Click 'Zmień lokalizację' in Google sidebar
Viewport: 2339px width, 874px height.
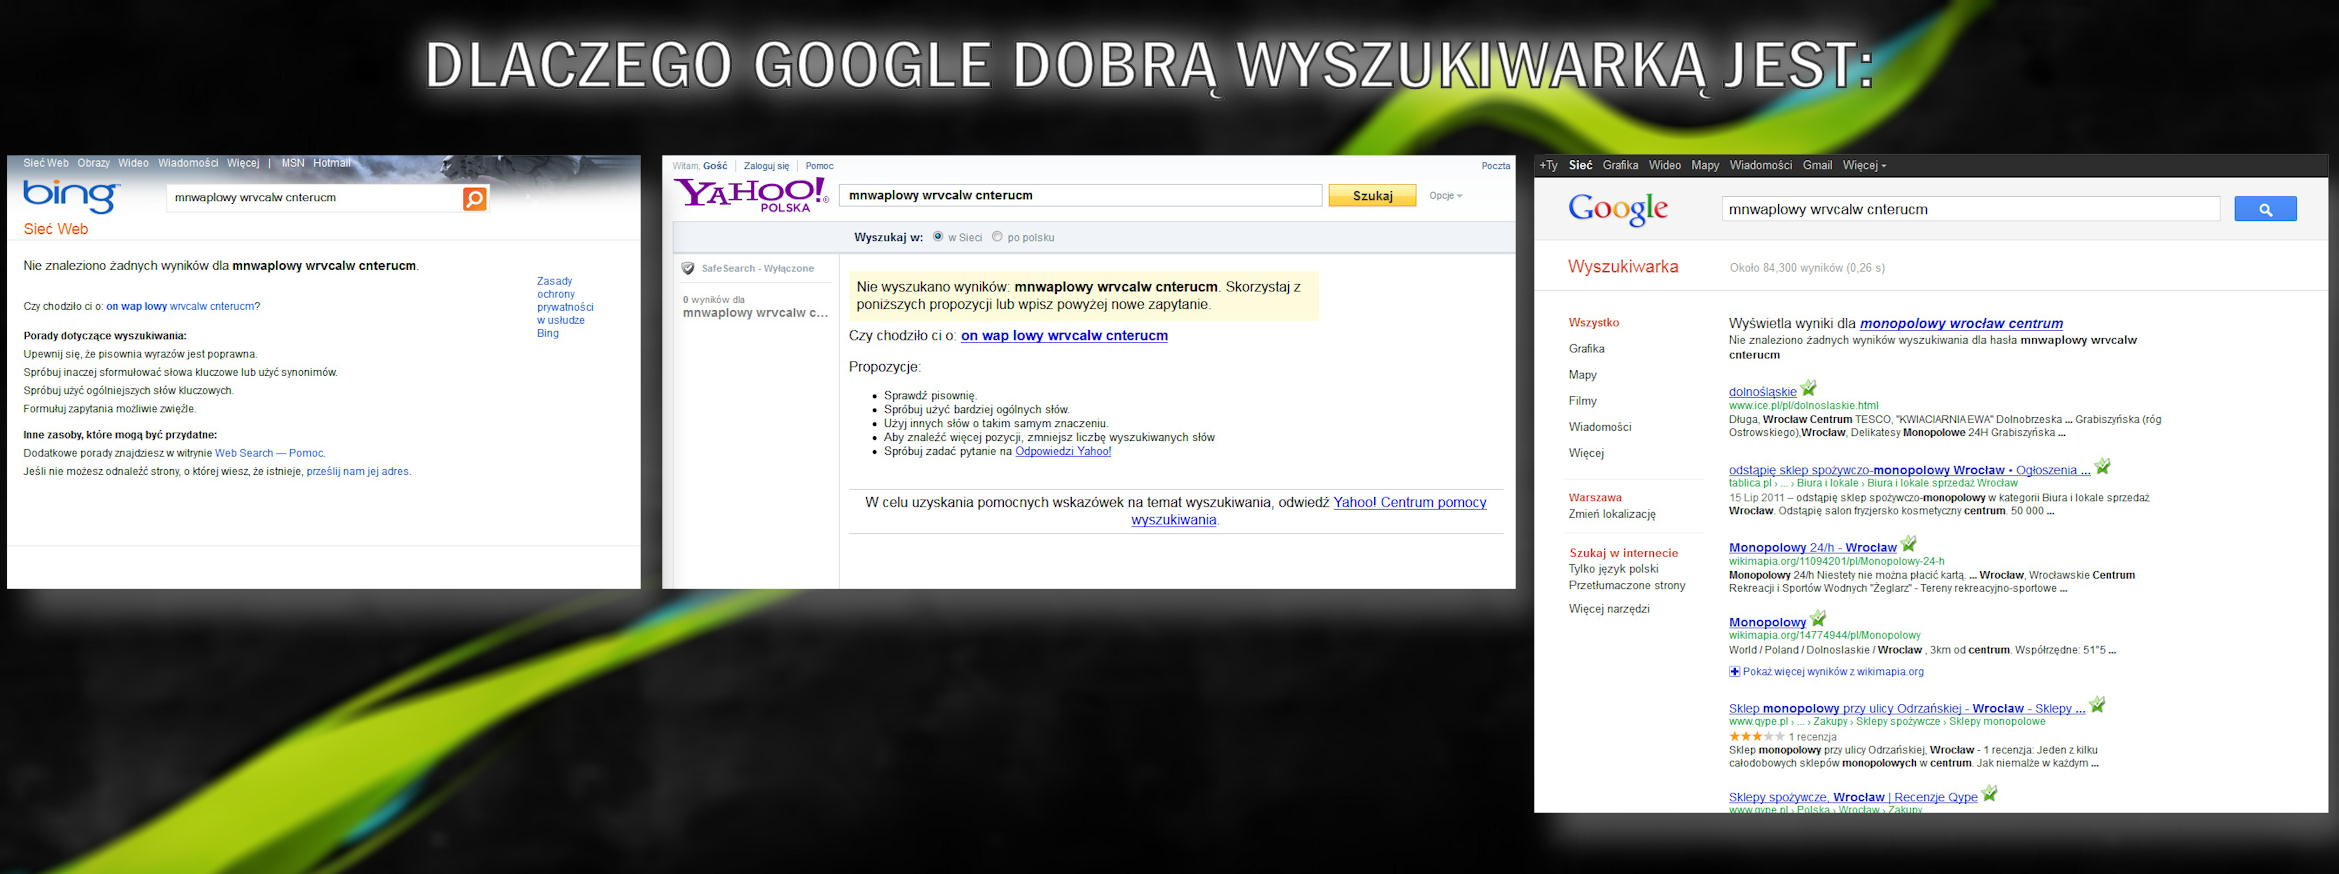pyautogui.click(x=1612, y=514)
